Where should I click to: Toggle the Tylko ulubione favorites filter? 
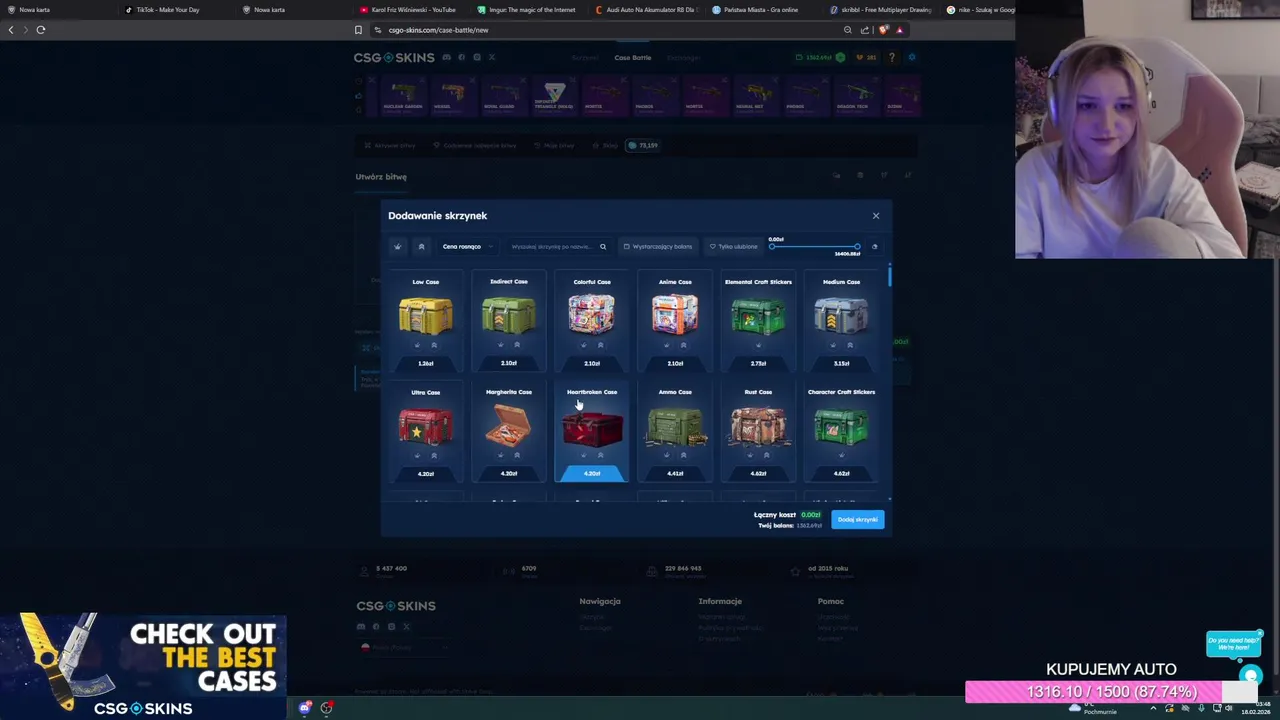coord(734,246)
